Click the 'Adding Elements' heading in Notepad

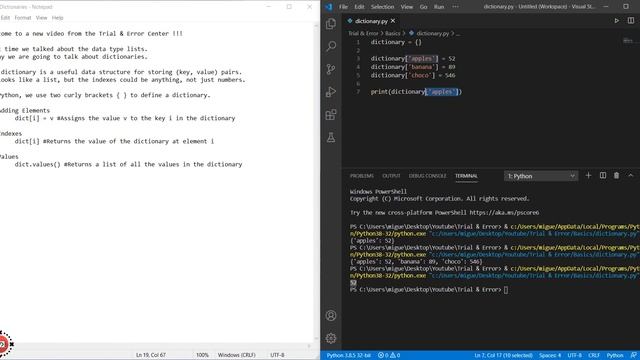pos(24,110)
